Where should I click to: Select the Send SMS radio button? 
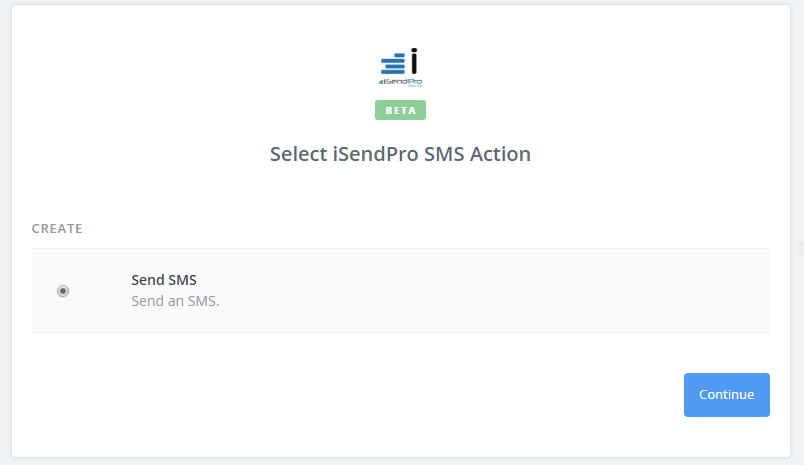pos(63,291)
